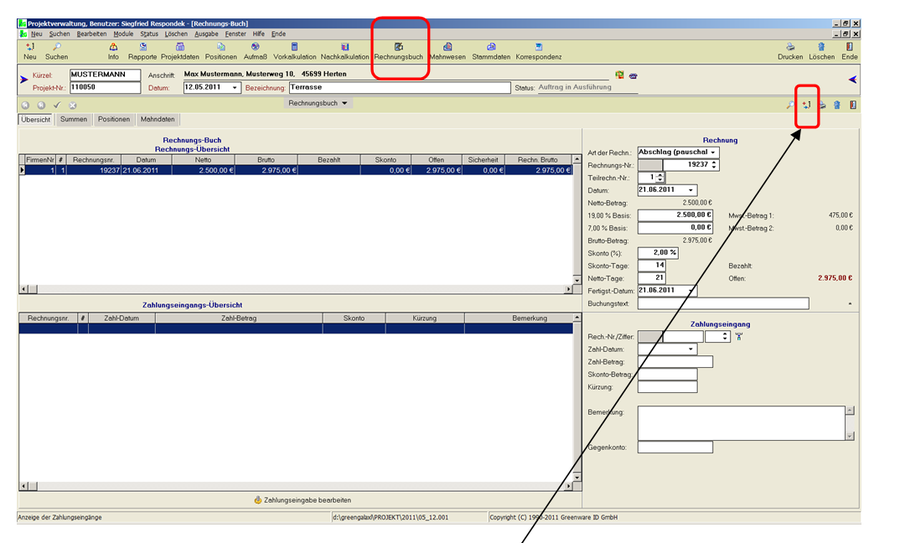Click the Rapporte toolbar icon
This screenshot has width=900, height=543.
(x=142, y=50)
